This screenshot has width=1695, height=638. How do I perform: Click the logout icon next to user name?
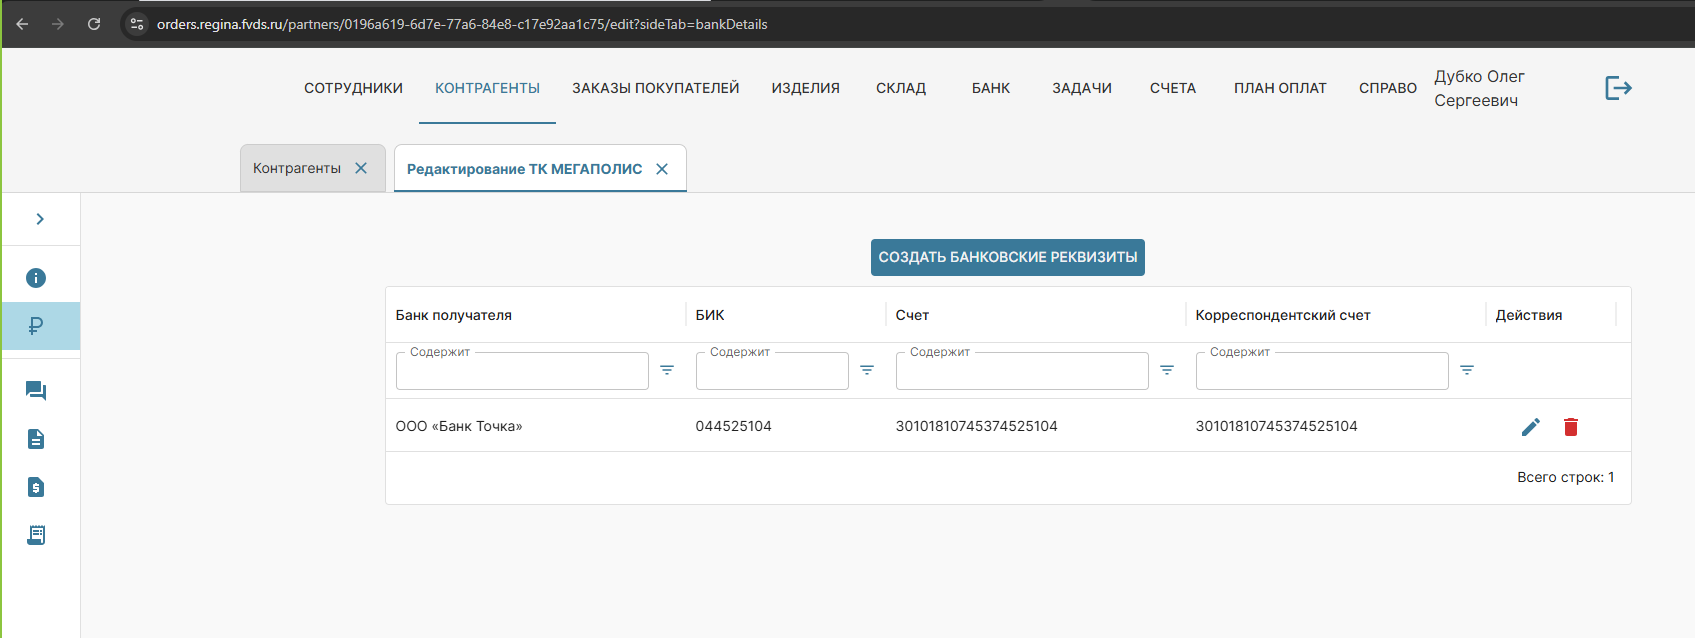coord(1618,88)
